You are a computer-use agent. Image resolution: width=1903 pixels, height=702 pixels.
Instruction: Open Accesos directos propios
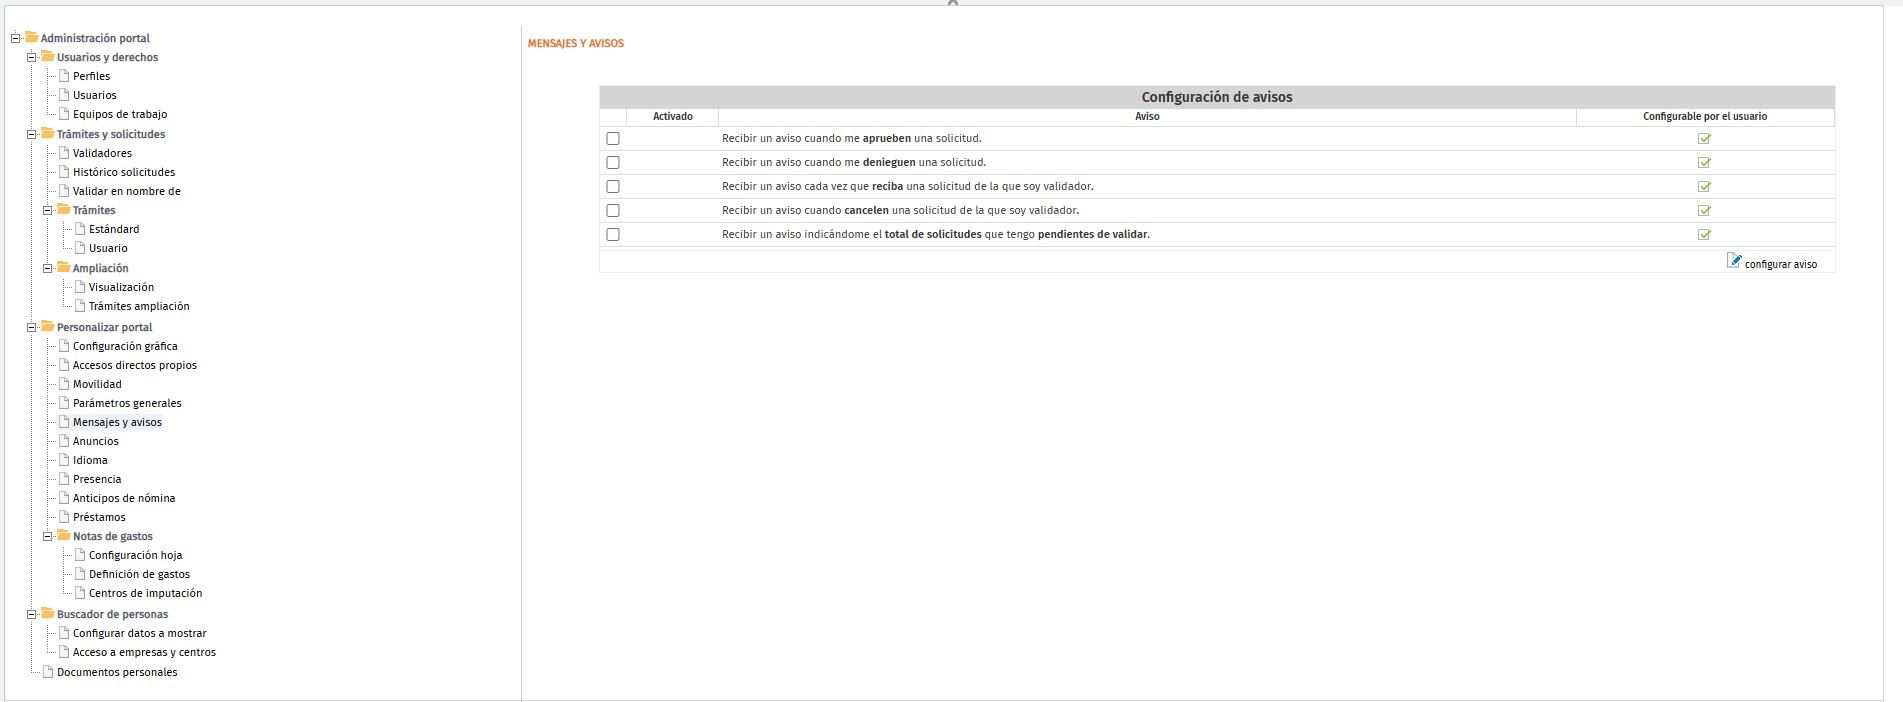pyautogui.click(x=135, y=366)
